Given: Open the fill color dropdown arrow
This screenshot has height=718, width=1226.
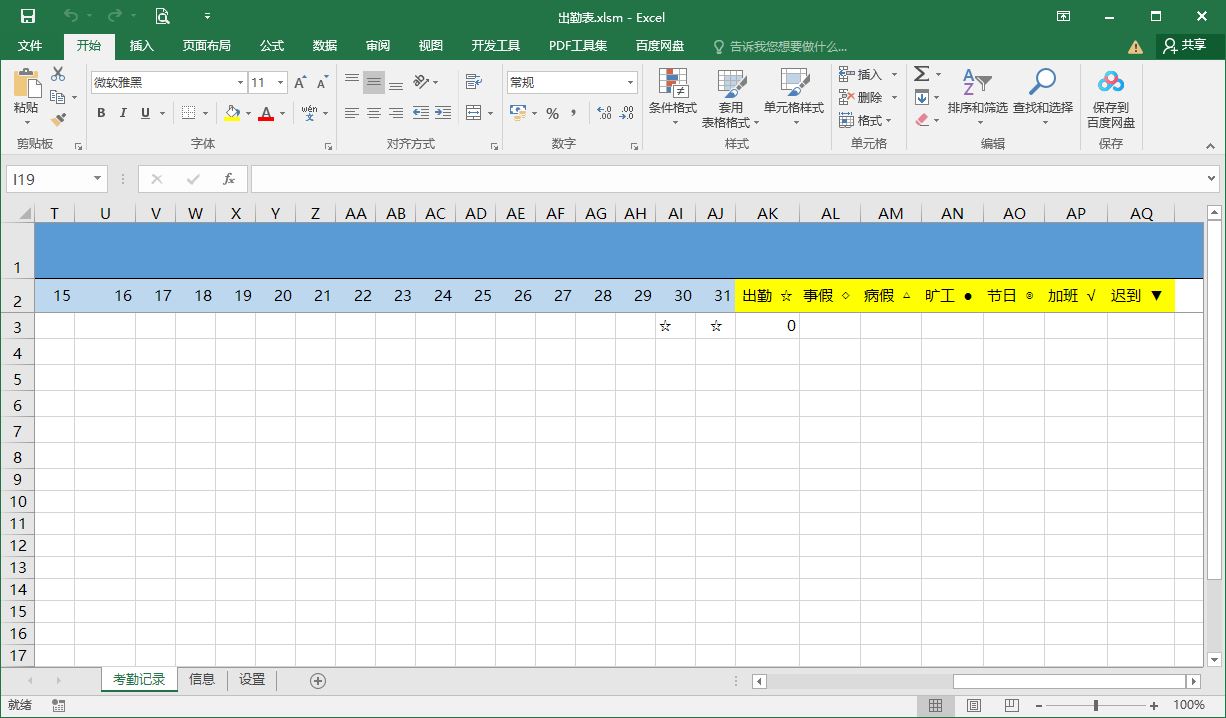Looking at the screenshot, I should click(246, 114).
